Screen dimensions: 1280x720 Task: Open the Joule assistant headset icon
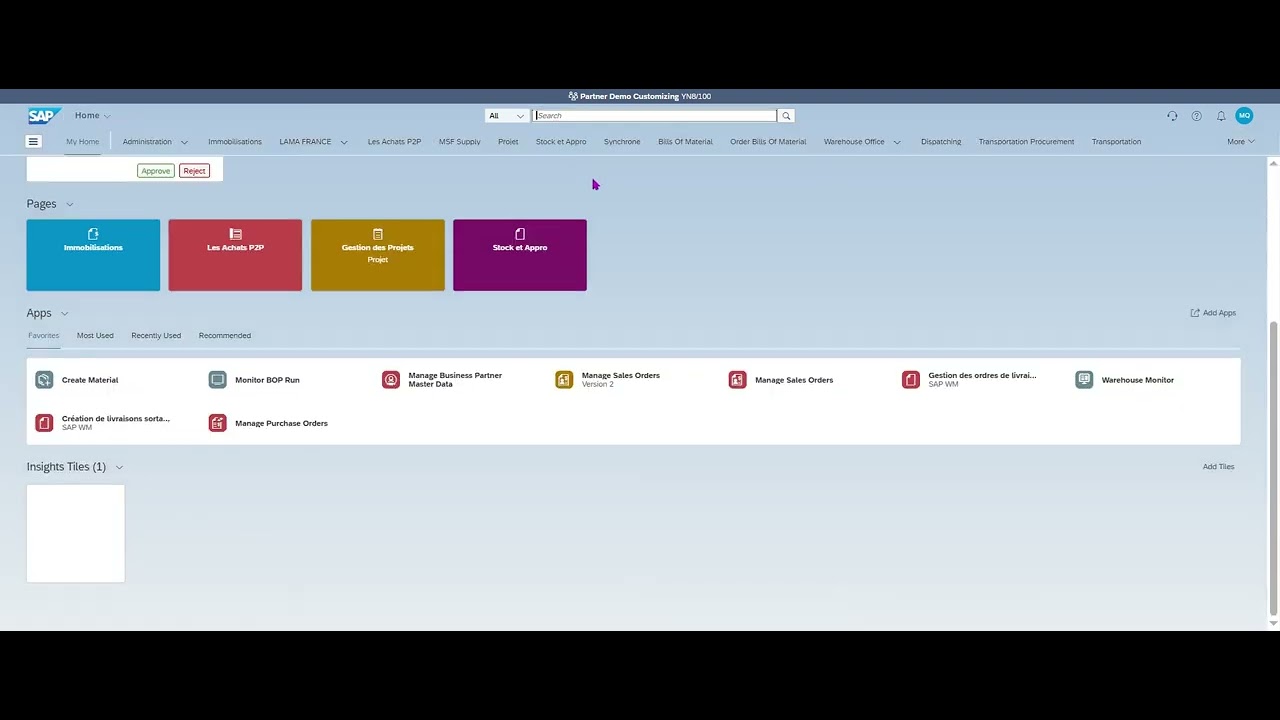1172,116
